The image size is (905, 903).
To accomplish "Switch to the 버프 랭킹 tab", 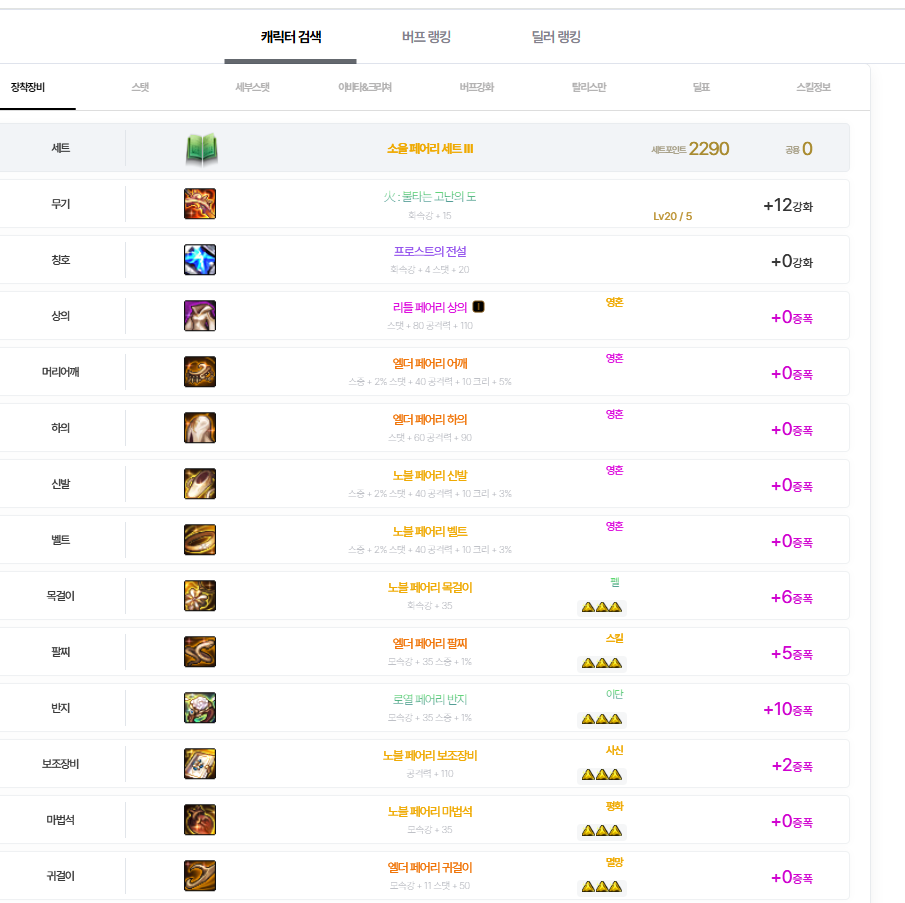I will (x=426, y=37).
